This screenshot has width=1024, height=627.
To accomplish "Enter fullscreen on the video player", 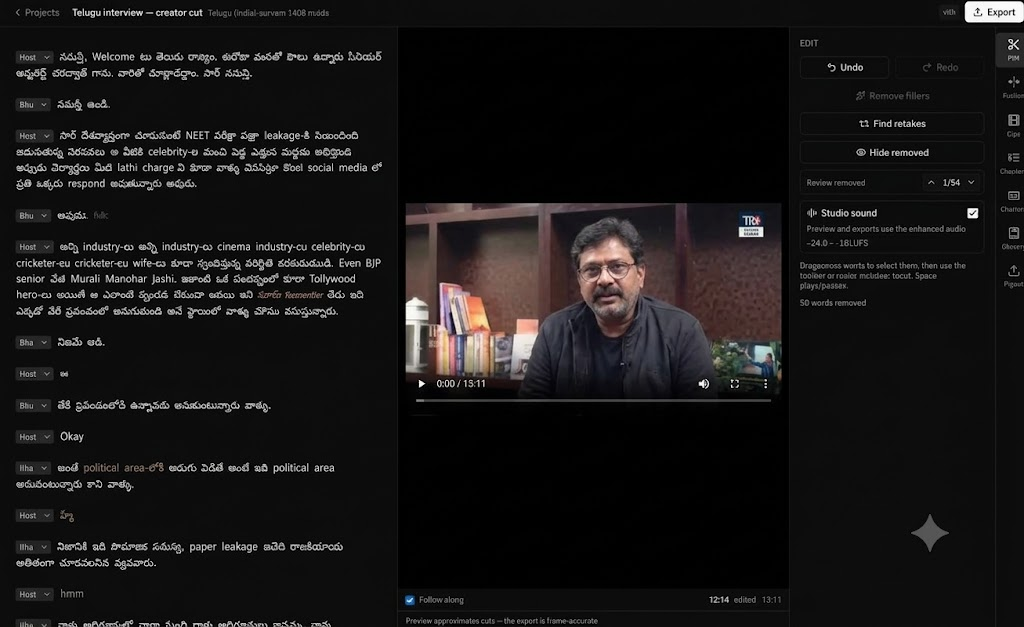I will pos(734,383).
